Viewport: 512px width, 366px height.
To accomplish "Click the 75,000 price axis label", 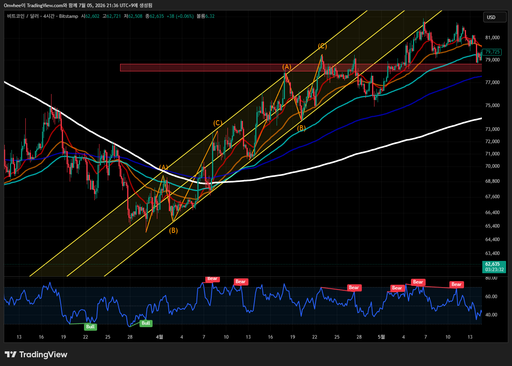I will pos(492,105).
